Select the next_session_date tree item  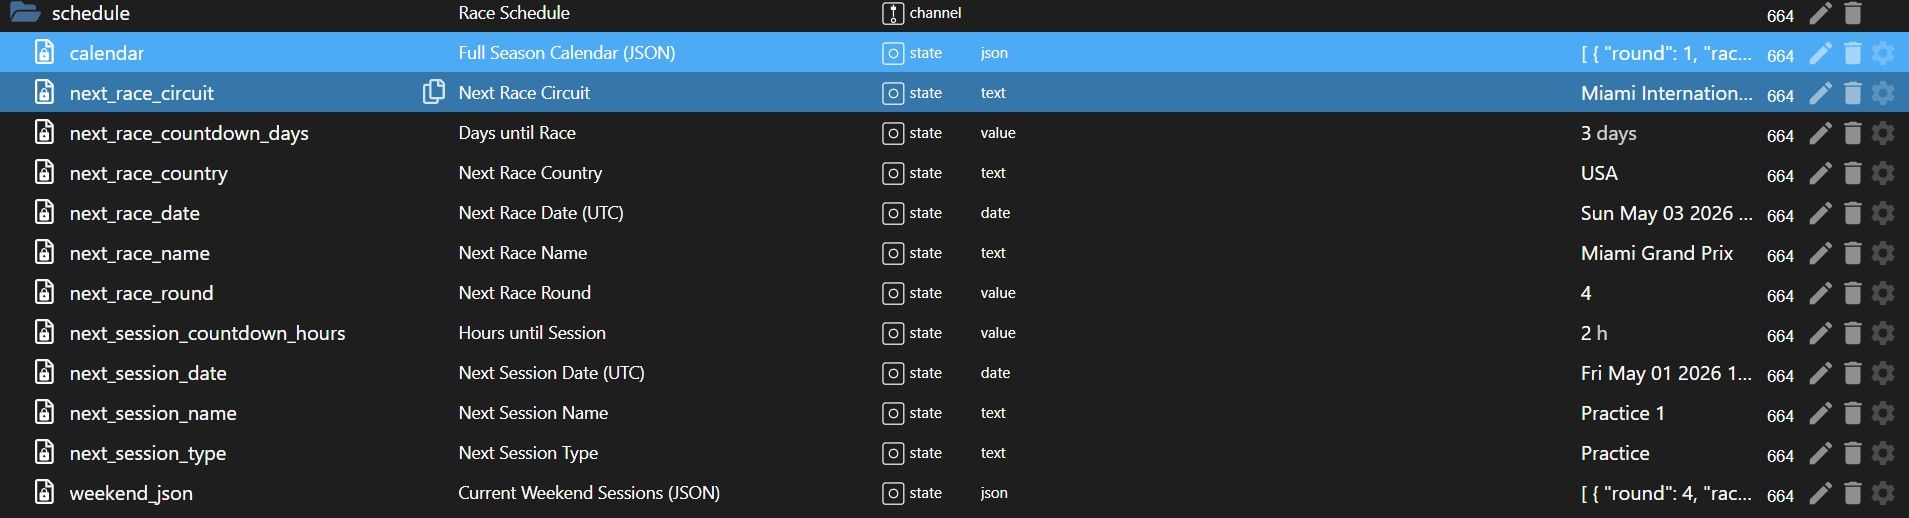tap(148, 373)
